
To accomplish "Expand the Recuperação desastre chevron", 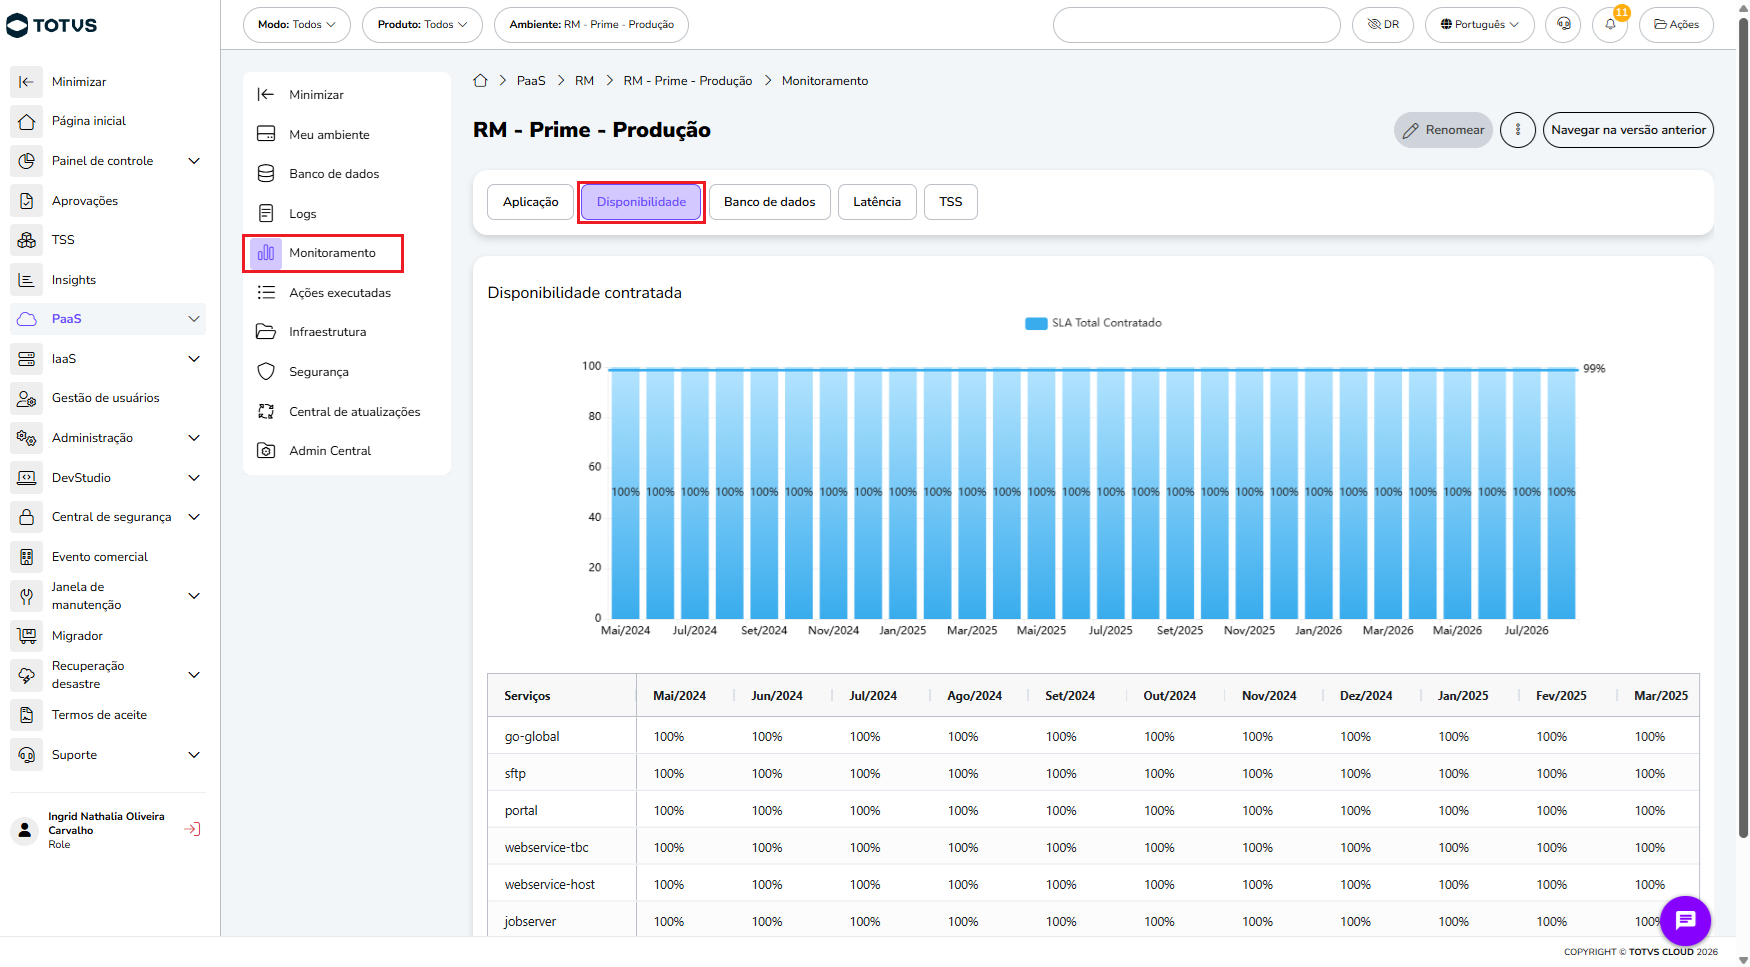I will pos(194,675).
